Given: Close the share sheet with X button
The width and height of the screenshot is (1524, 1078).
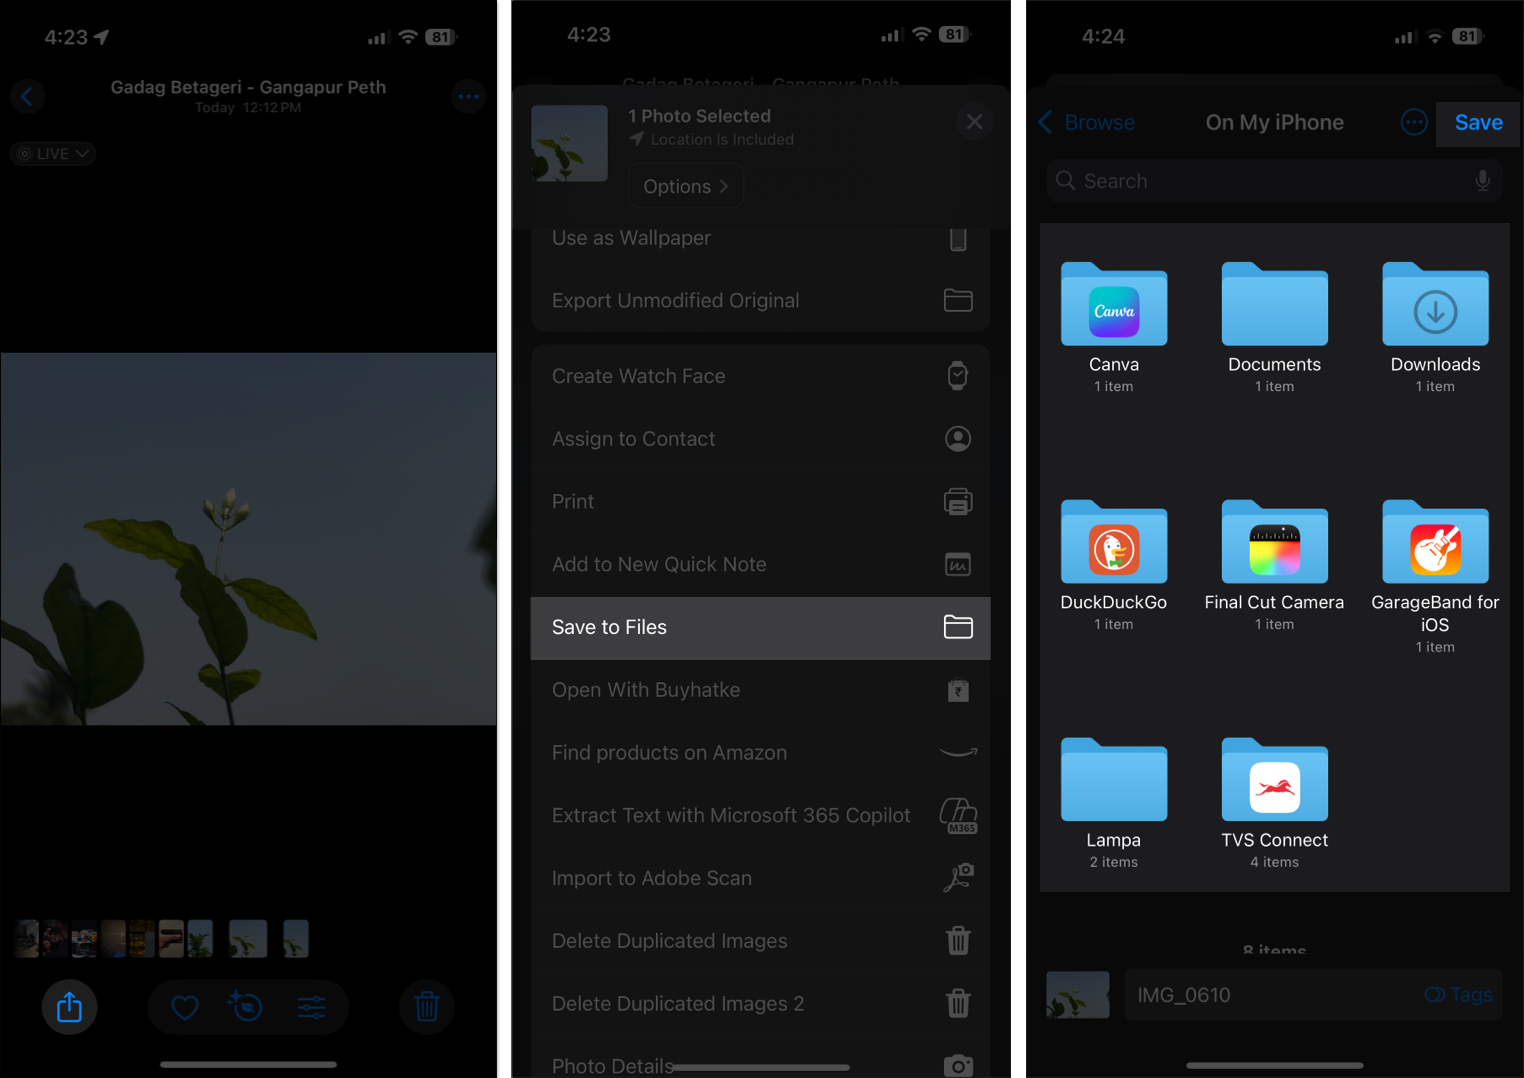Looking at the screenshot, I should [974, 121].
